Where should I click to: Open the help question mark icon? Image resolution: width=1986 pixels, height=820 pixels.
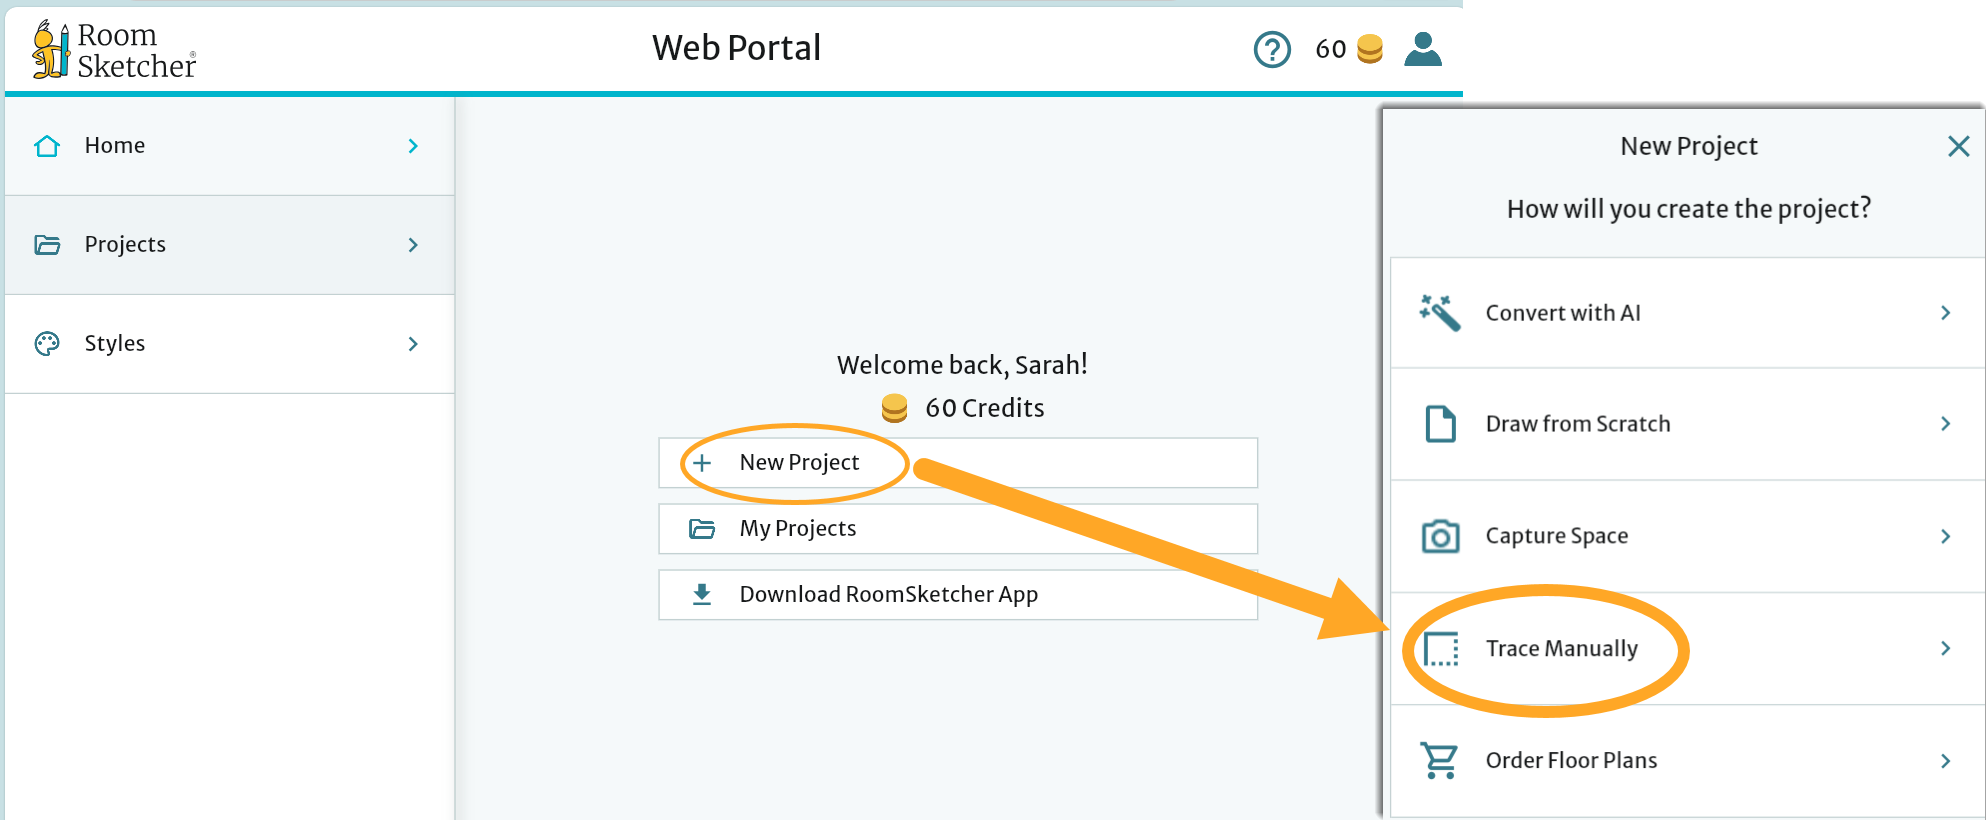click(1272, 49)
